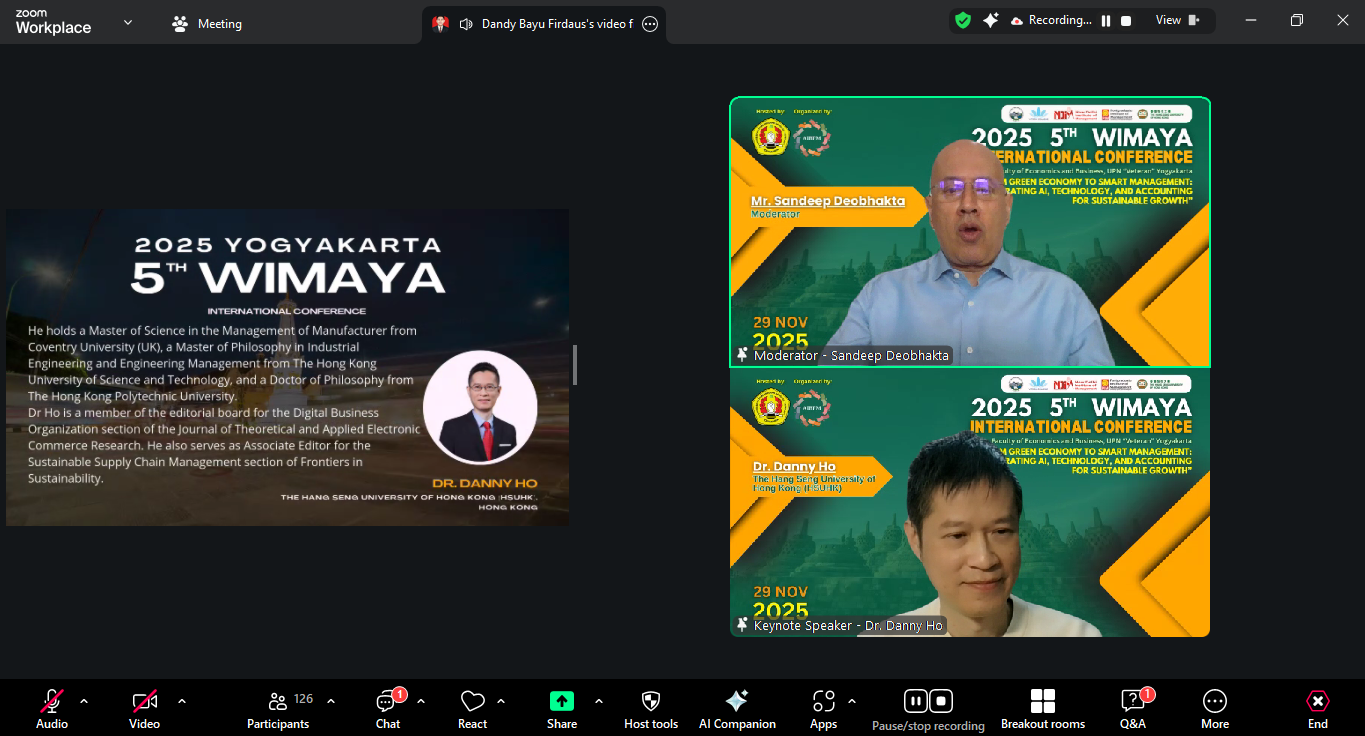Open Zoom Workplace dropdown chevron
This screenshot has width=1365, height=736.
click(x=128, y=22)
